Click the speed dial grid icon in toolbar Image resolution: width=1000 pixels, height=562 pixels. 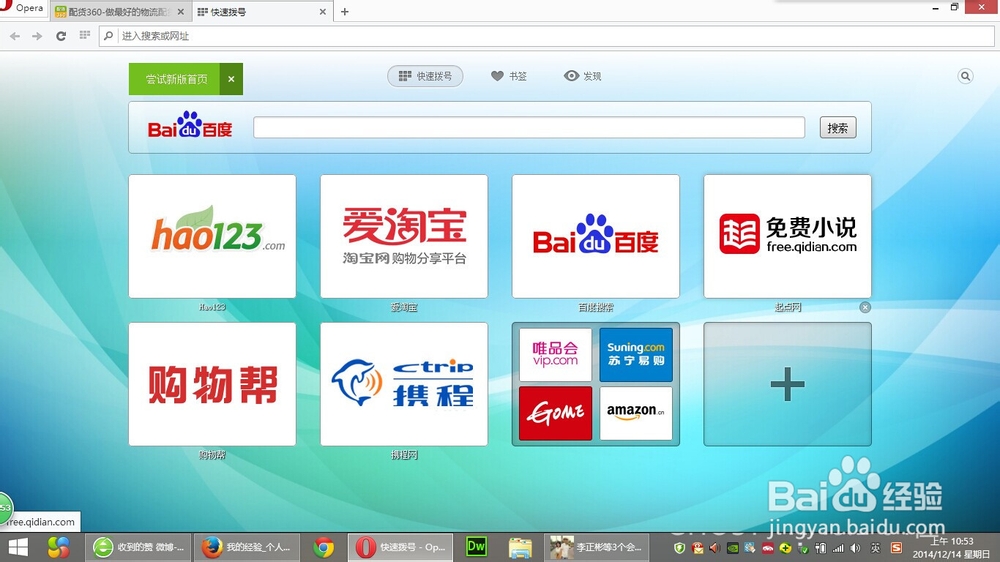pyautogui.click(x=84, y=36)
